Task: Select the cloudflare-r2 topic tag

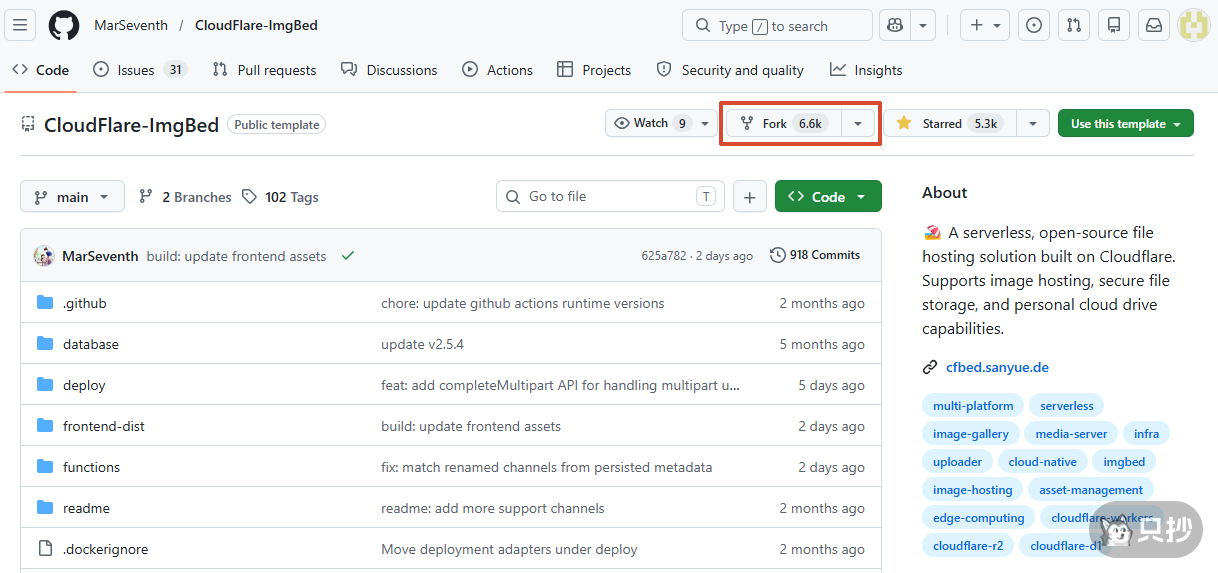Action: [x=967, y=546]
